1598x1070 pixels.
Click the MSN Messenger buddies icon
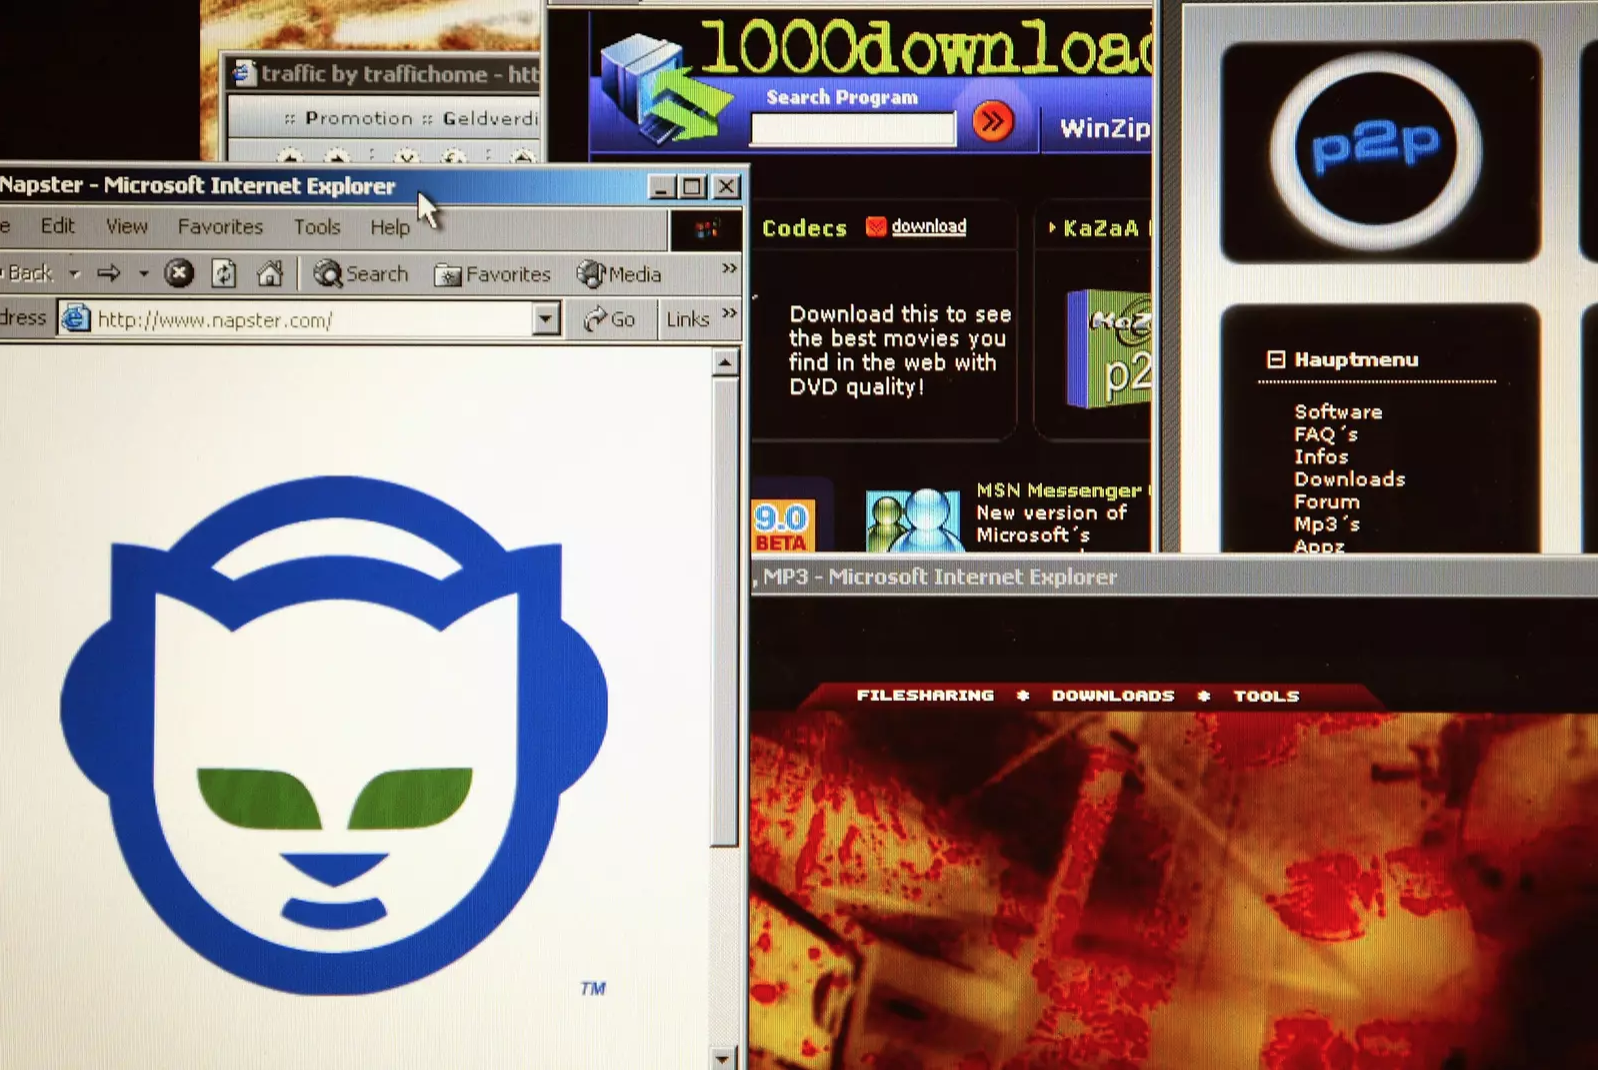tap(912, 520)
